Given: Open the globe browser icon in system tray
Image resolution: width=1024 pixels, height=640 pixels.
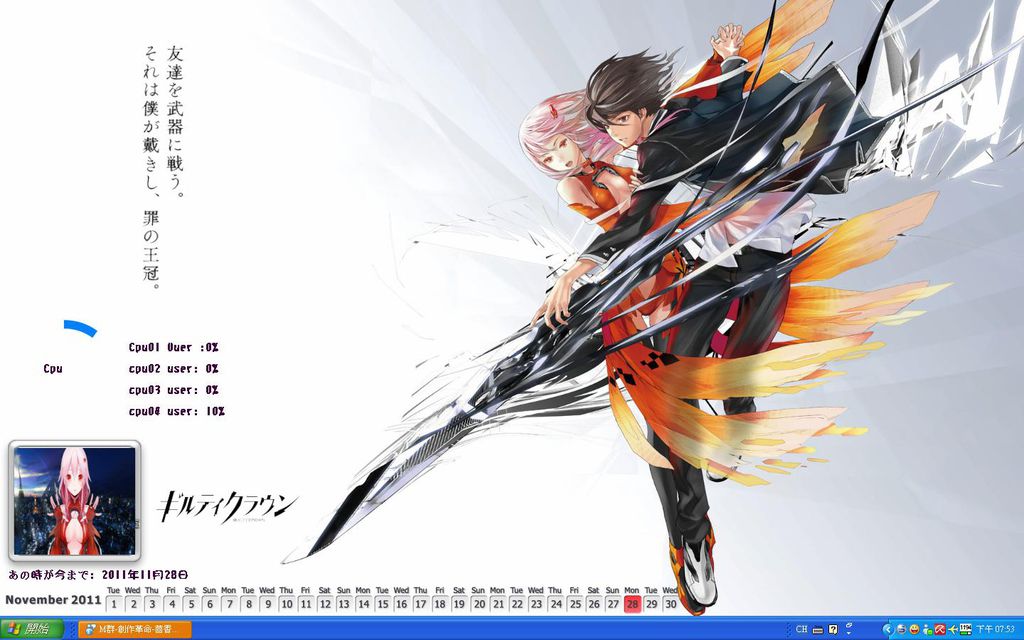Looking at the screenshot, I should coord(900,630).
